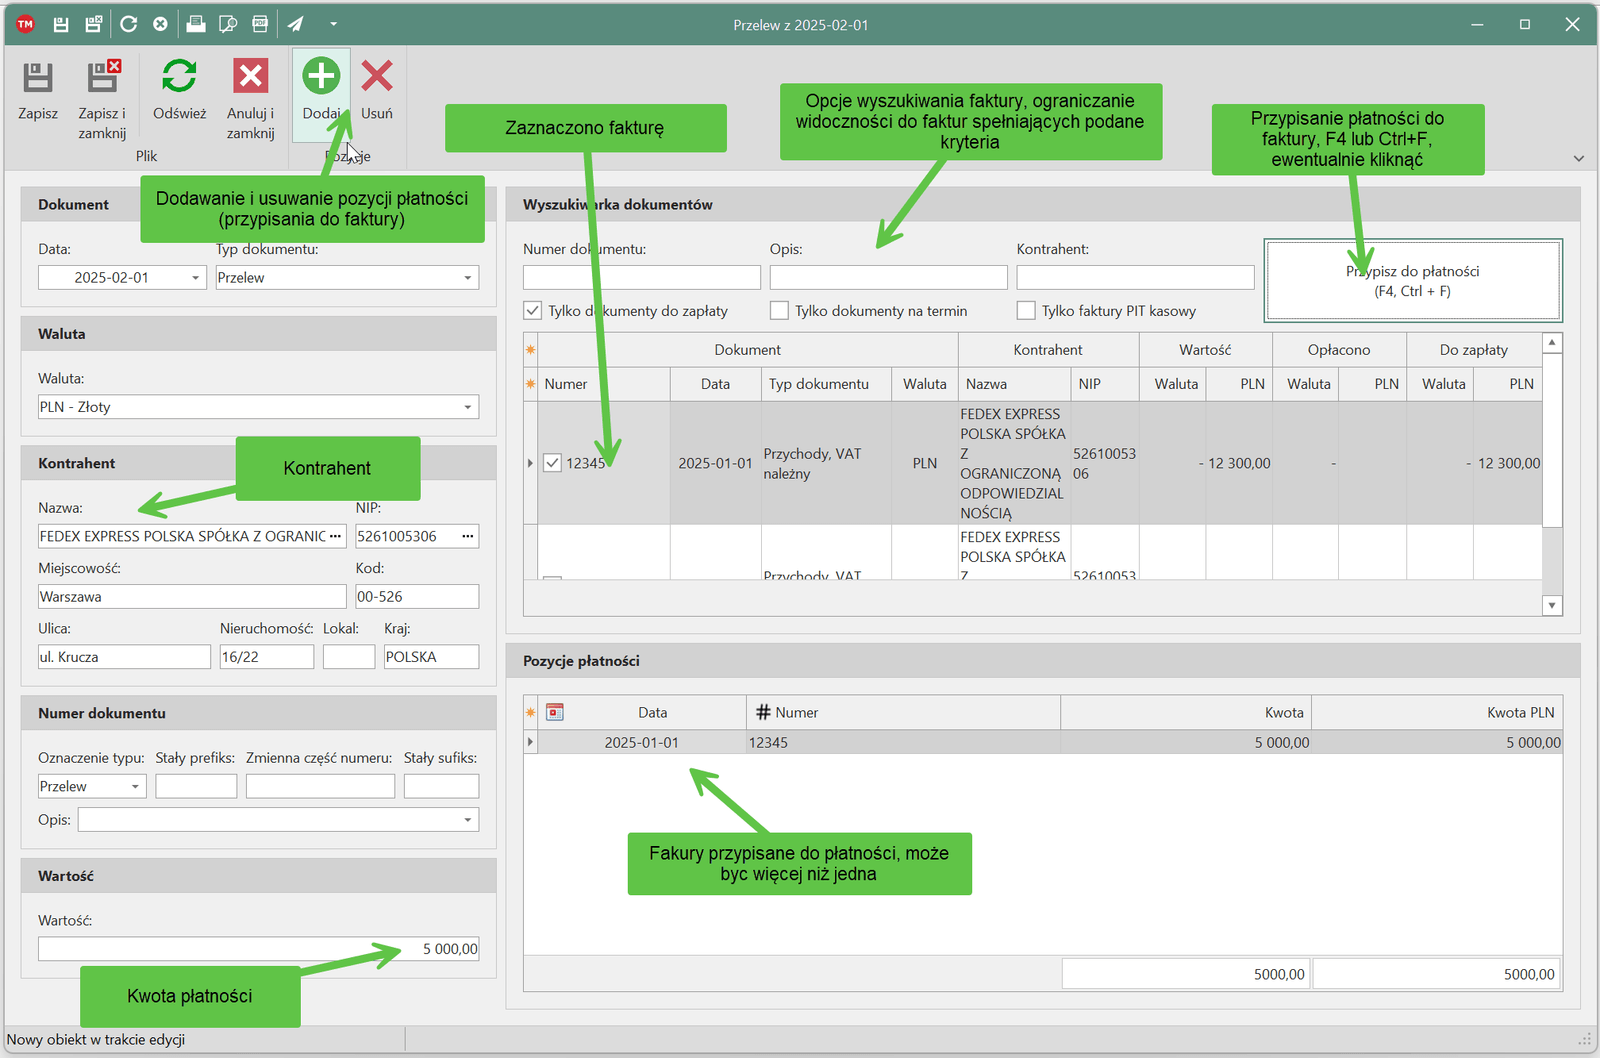The height and width of the screenshot is (1058, 1600).
Task: Toggle Tylko dokumenty do zapłaty checkbox
Action: click(x=533, y=311)
